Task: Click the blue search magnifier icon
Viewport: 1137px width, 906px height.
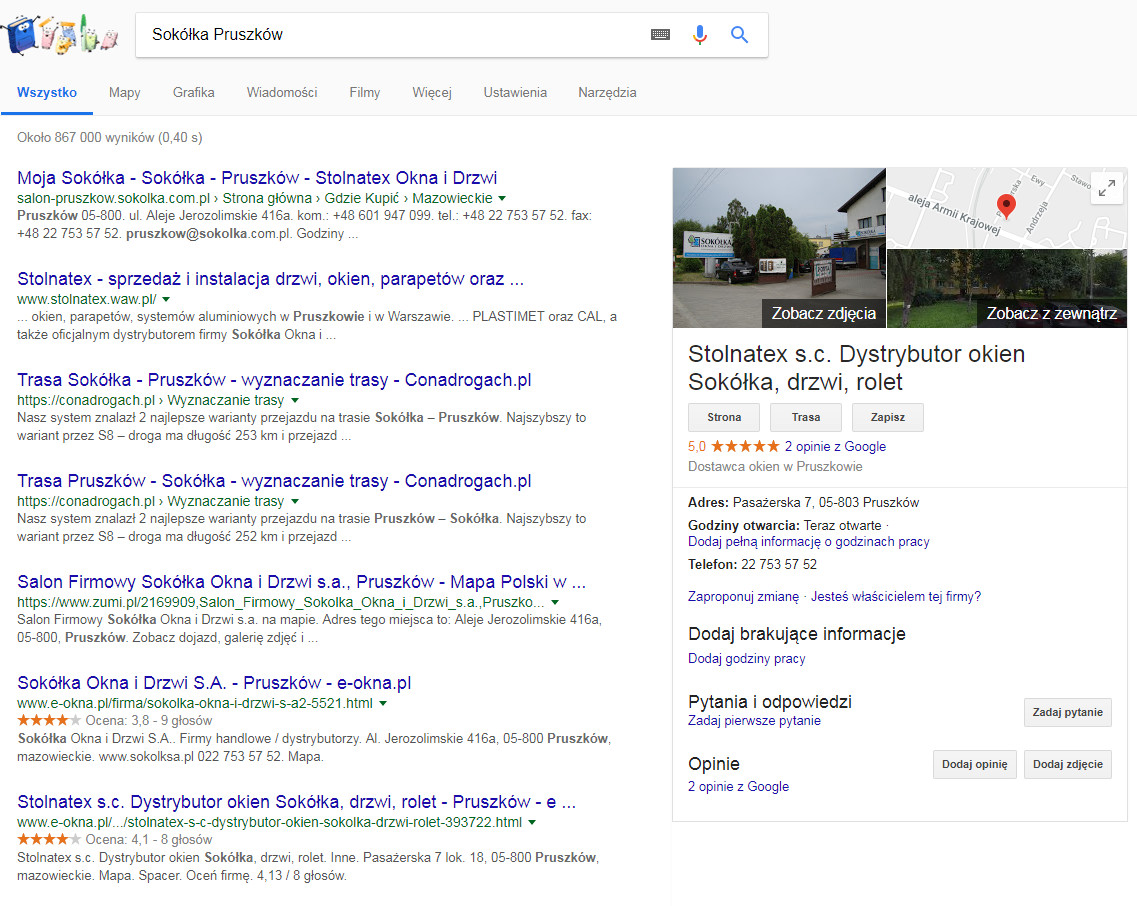Action: (x=739, y=34)
